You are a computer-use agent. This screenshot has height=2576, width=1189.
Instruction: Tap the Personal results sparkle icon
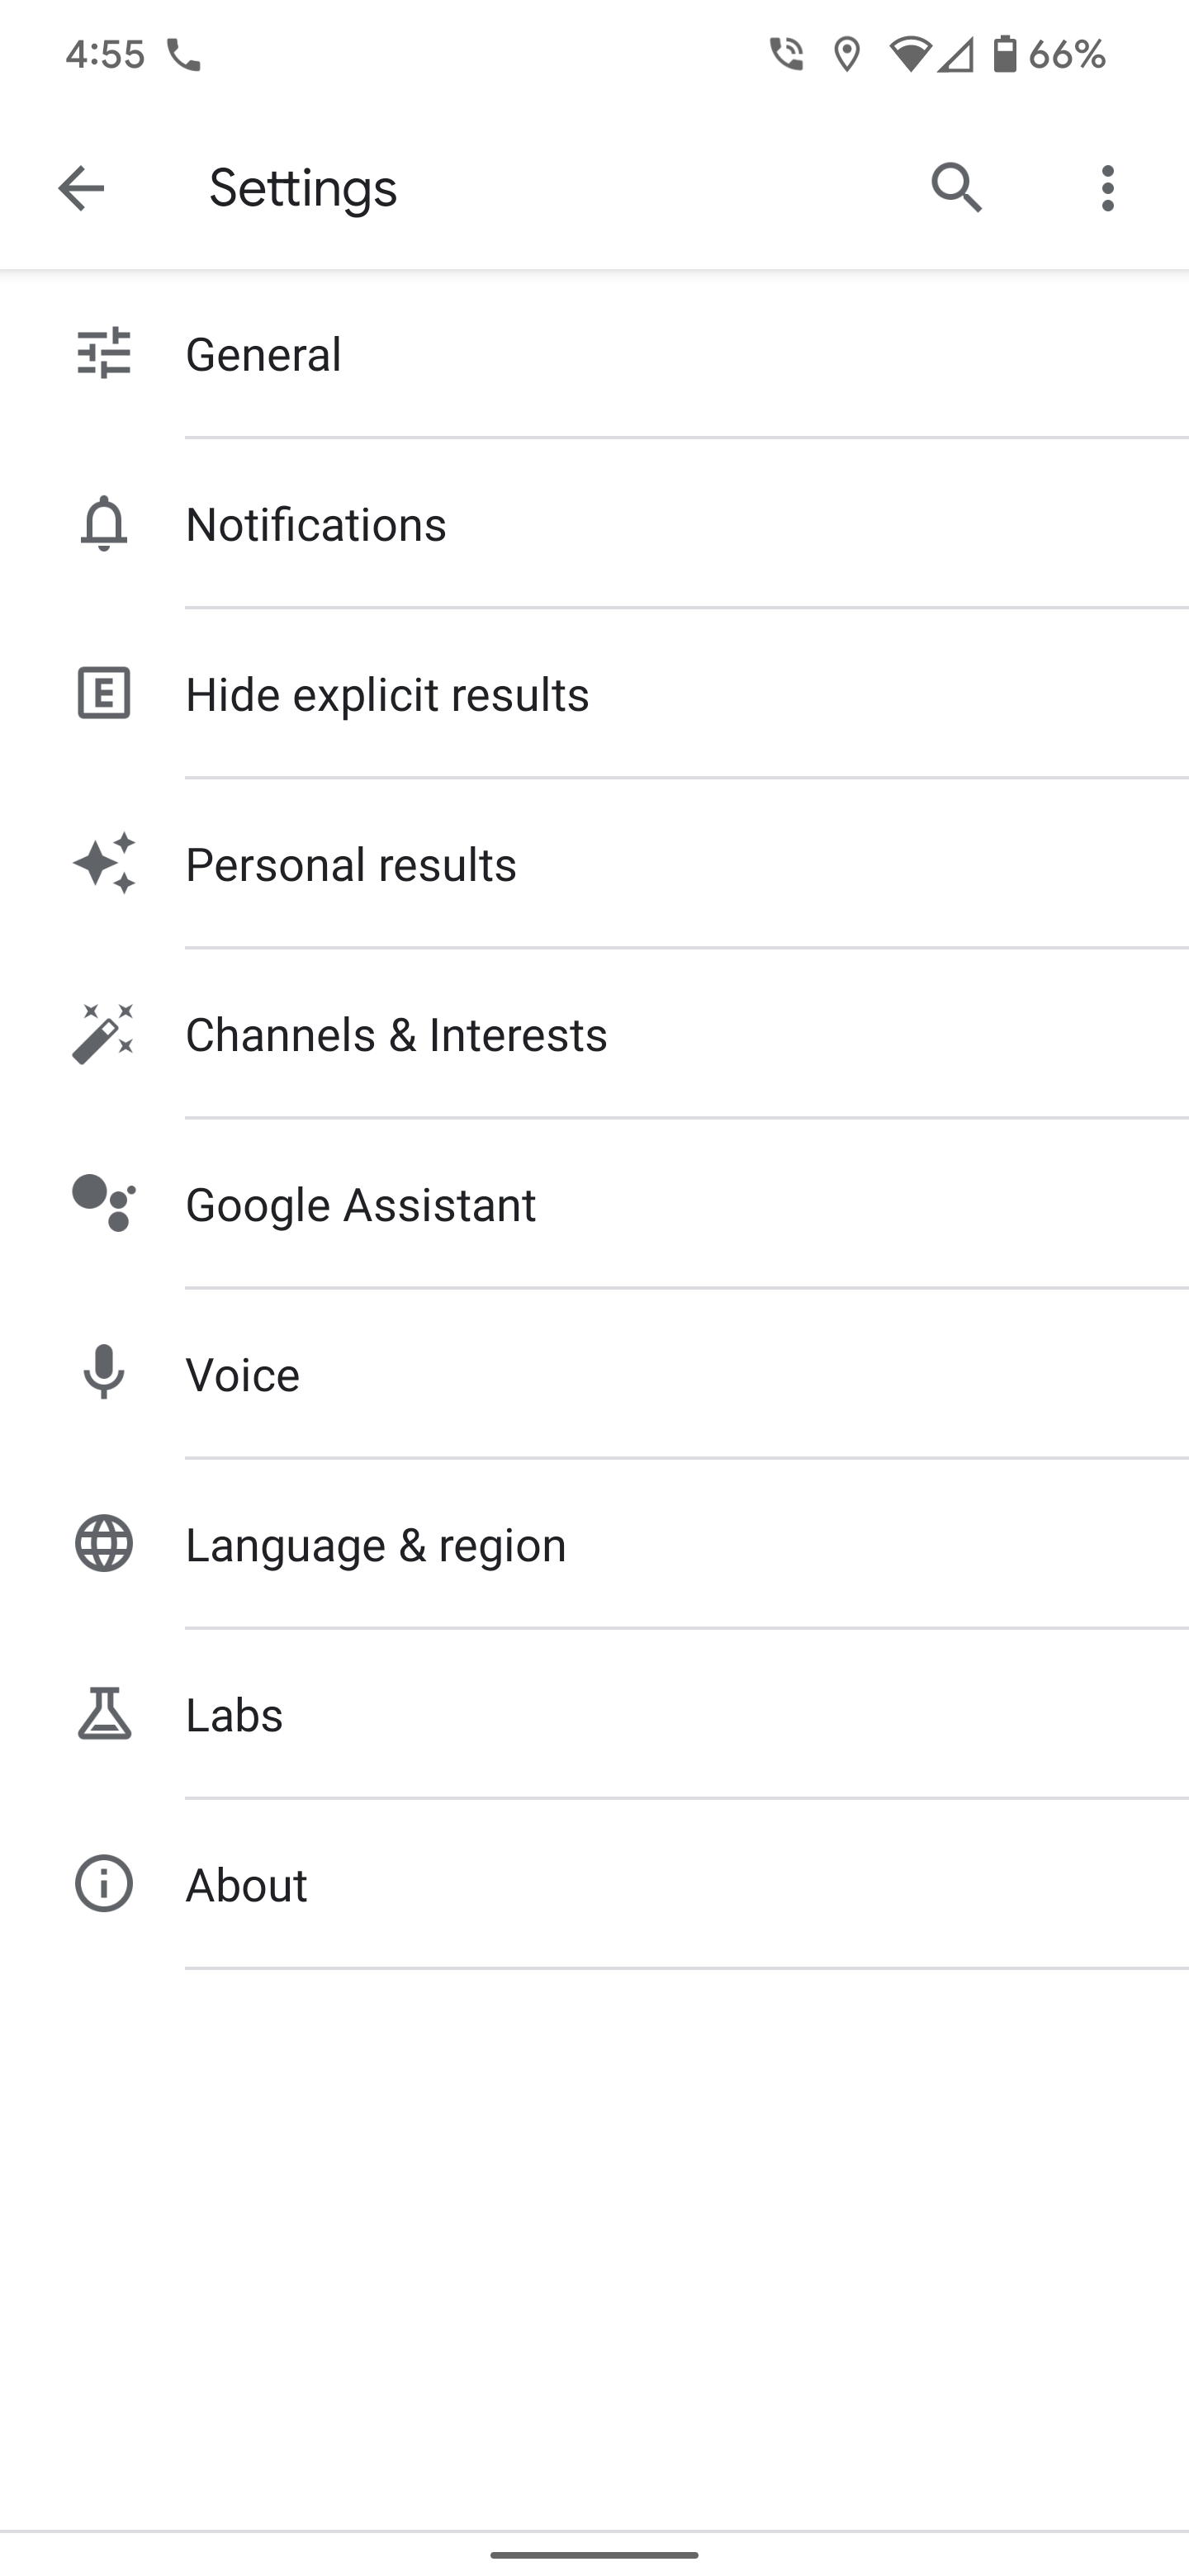coord(104,863)
